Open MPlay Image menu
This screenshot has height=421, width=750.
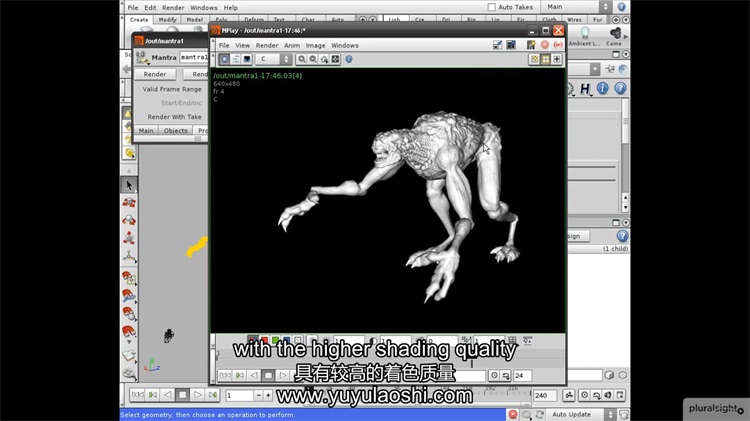pos(315,45)
